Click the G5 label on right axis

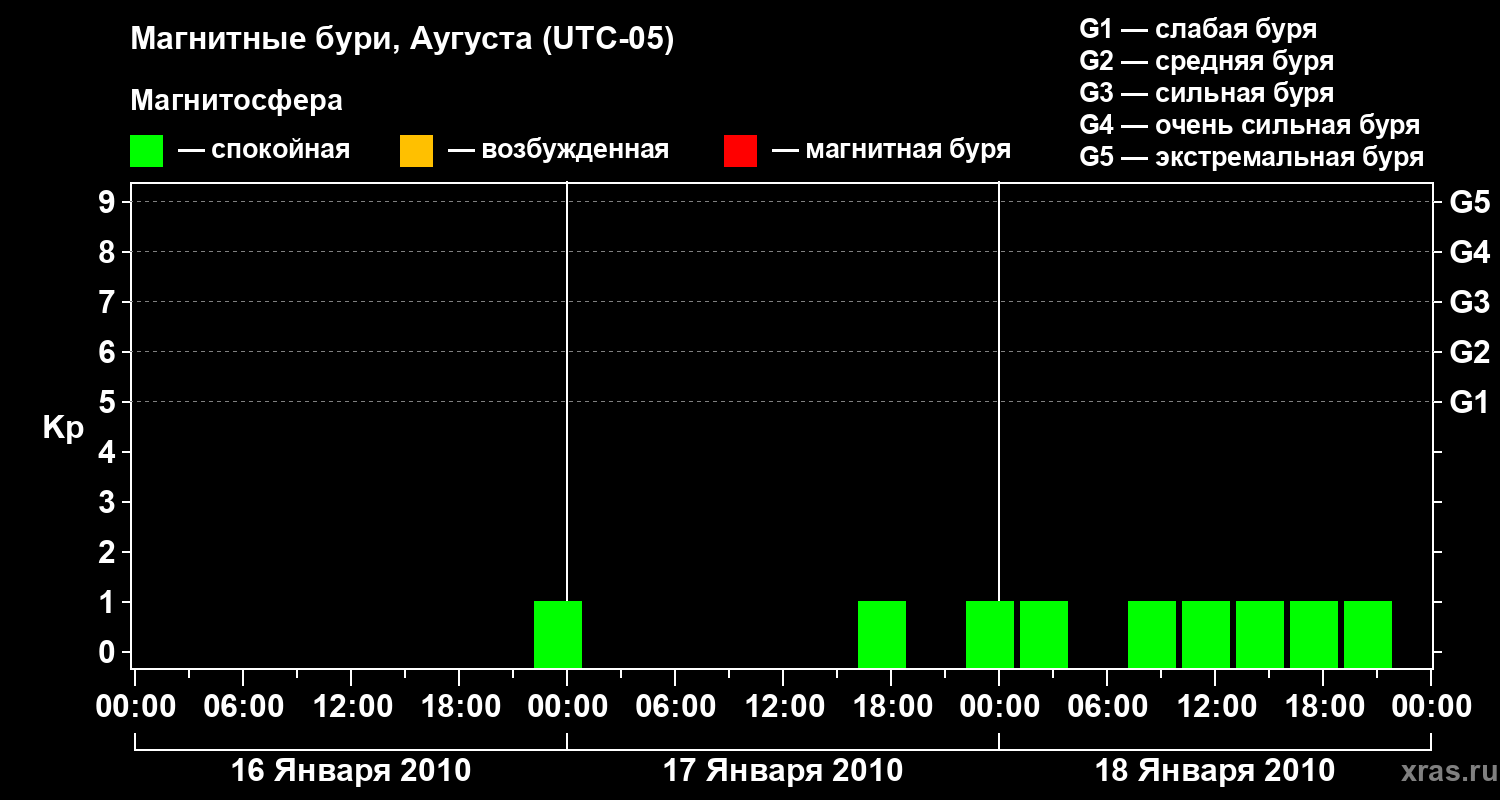pos(1470,202)
